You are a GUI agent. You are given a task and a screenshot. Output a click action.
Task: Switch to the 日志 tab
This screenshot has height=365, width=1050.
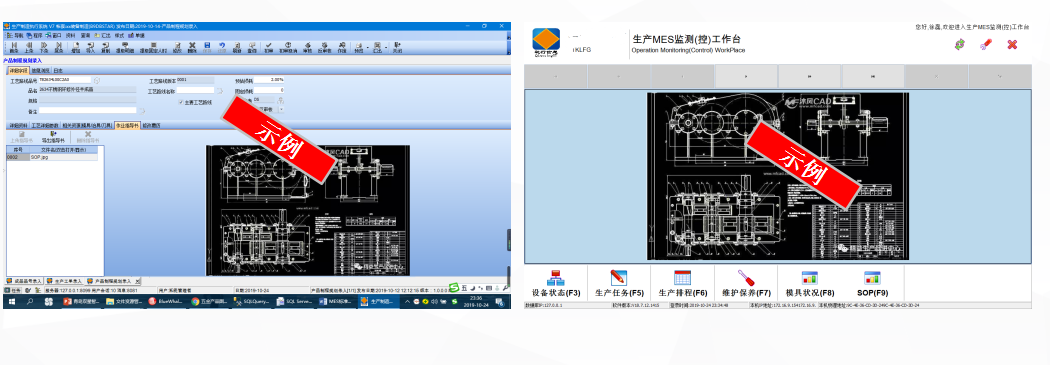point(58,71)
